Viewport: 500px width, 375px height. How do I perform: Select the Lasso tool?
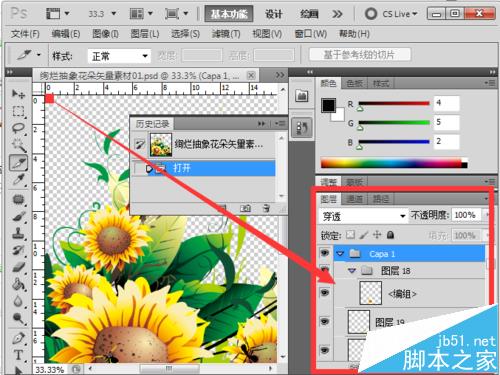tap(18, 128)
